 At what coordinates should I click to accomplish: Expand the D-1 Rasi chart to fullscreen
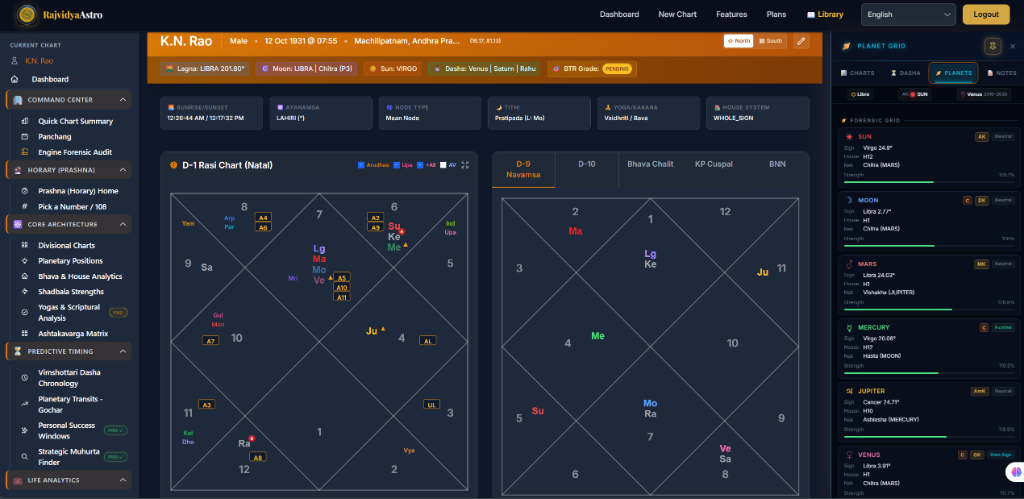pos(465,165)
